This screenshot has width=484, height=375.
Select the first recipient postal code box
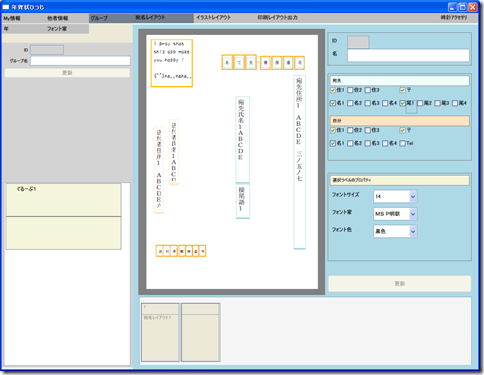(x=227, y=62)
